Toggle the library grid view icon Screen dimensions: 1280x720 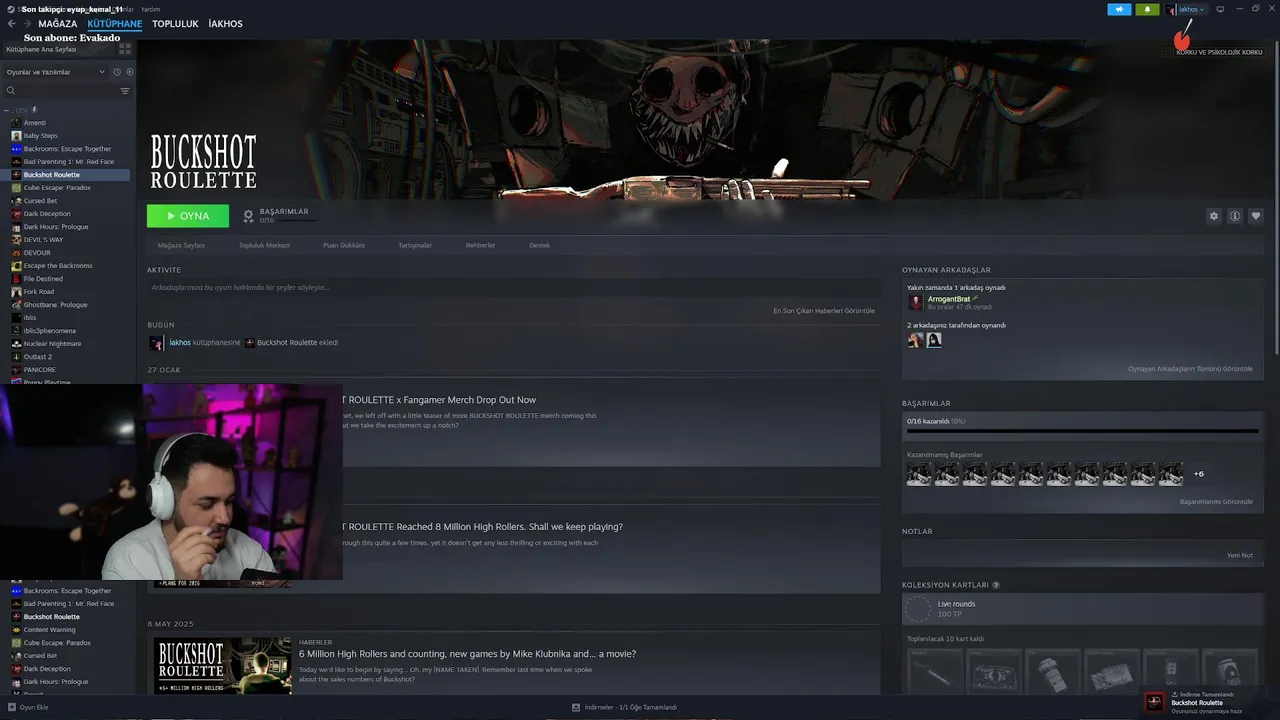[x=125, y=48]
